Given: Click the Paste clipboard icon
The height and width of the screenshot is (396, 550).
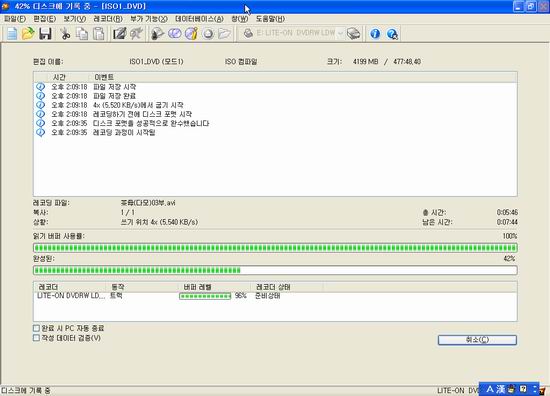Looking at the screenshot, I should [99, 34].
